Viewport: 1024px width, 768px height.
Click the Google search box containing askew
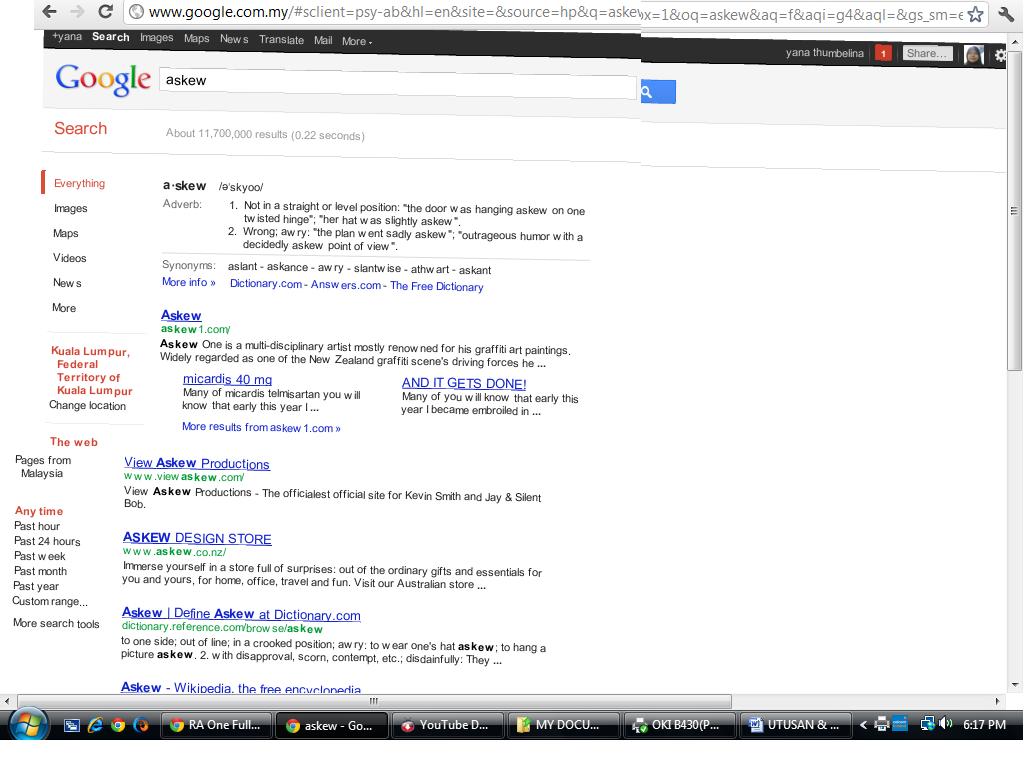coord(398,85)
